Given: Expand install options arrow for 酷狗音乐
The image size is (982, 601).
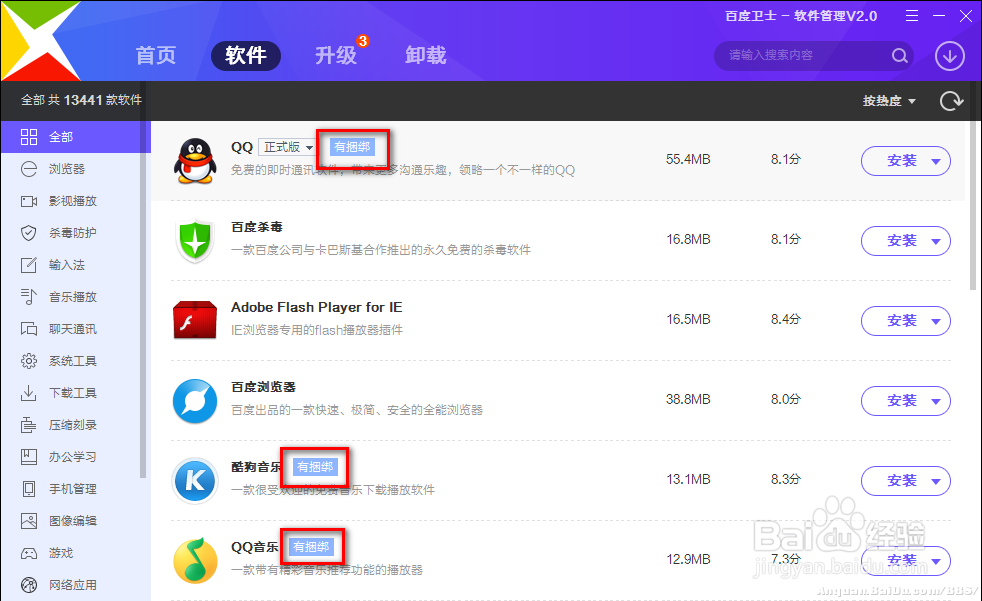Looking at the screenshot, I should click(x=936, y=481).
